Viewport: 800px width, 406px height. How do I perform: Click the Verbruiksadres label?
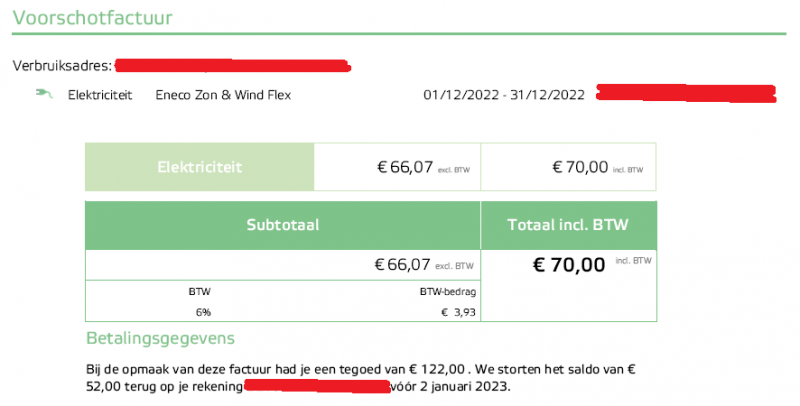coord(61,66)
